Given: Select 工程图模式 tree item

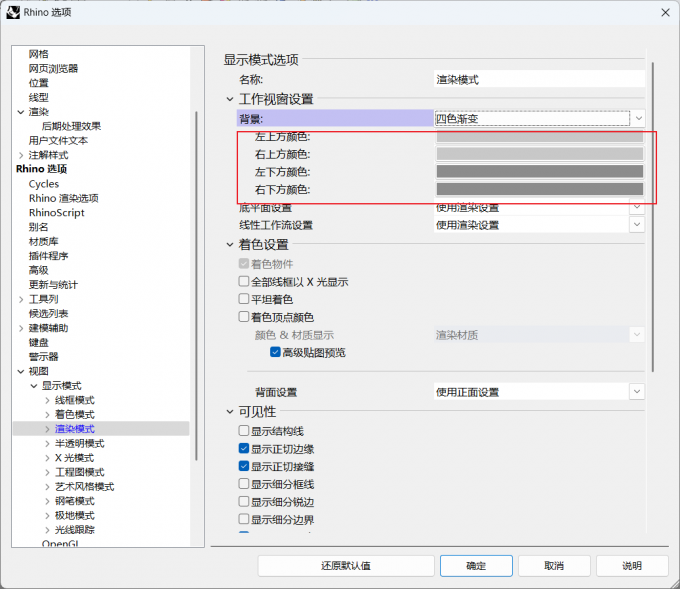Looking at the screenshot, I should (x=79, y=472).
